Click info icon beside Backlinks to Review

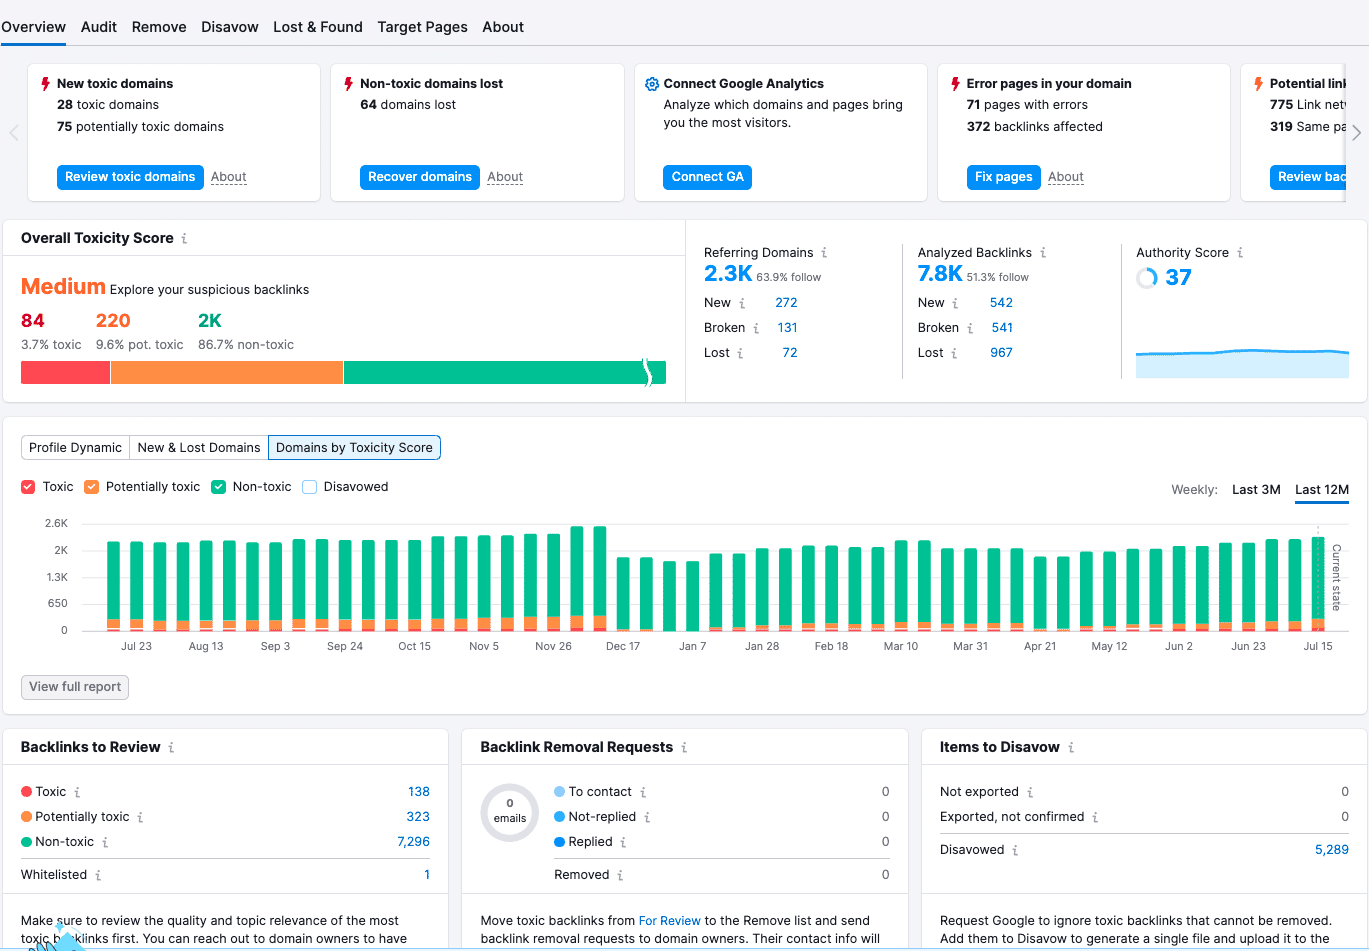(x=171, y=748)
